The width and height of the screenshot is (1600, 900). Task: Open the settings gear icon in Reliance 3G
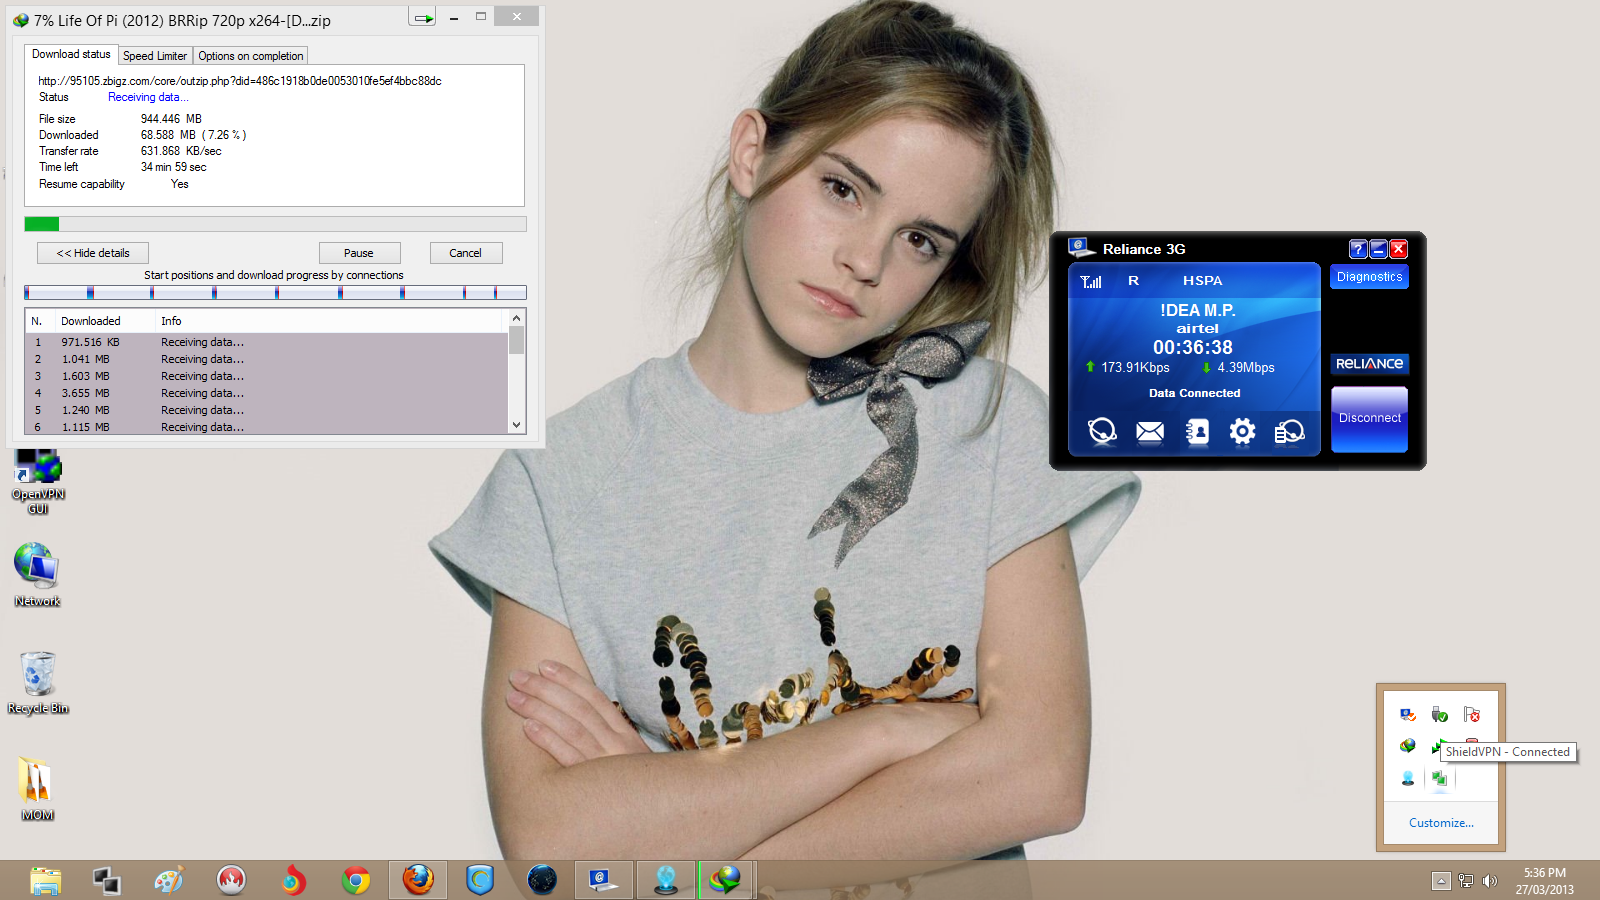point(1242,431)
